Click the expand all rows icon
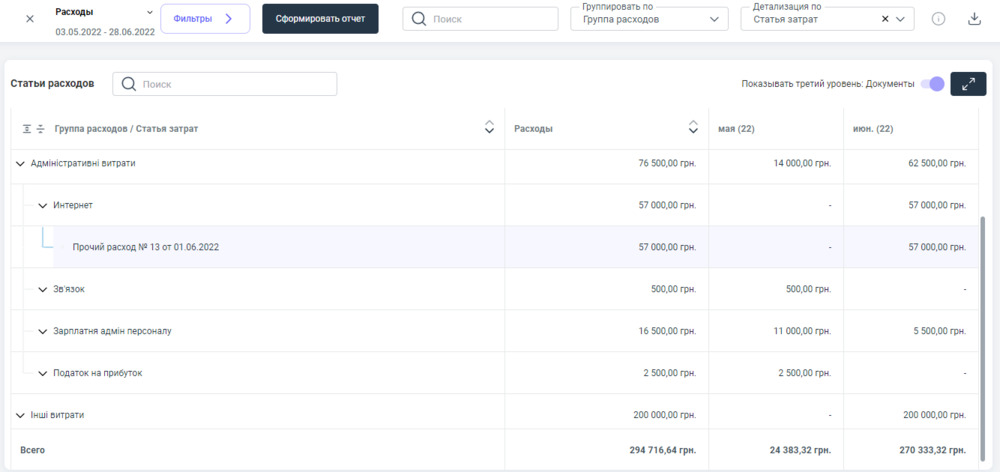The height and width of the screenshot is (472, 1000). click(27, 128)
